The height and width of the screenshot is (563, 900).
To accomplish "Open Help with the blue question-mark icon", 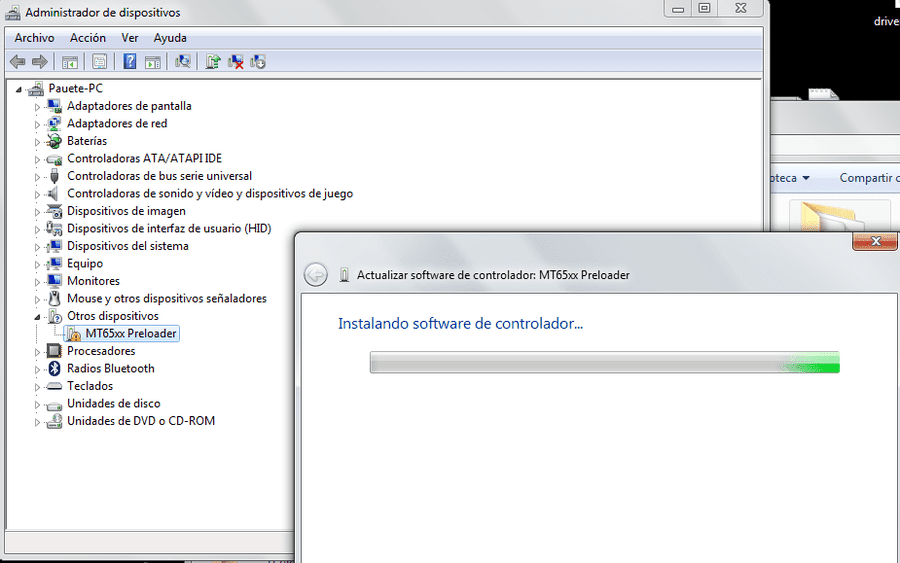I will point(130,61).
